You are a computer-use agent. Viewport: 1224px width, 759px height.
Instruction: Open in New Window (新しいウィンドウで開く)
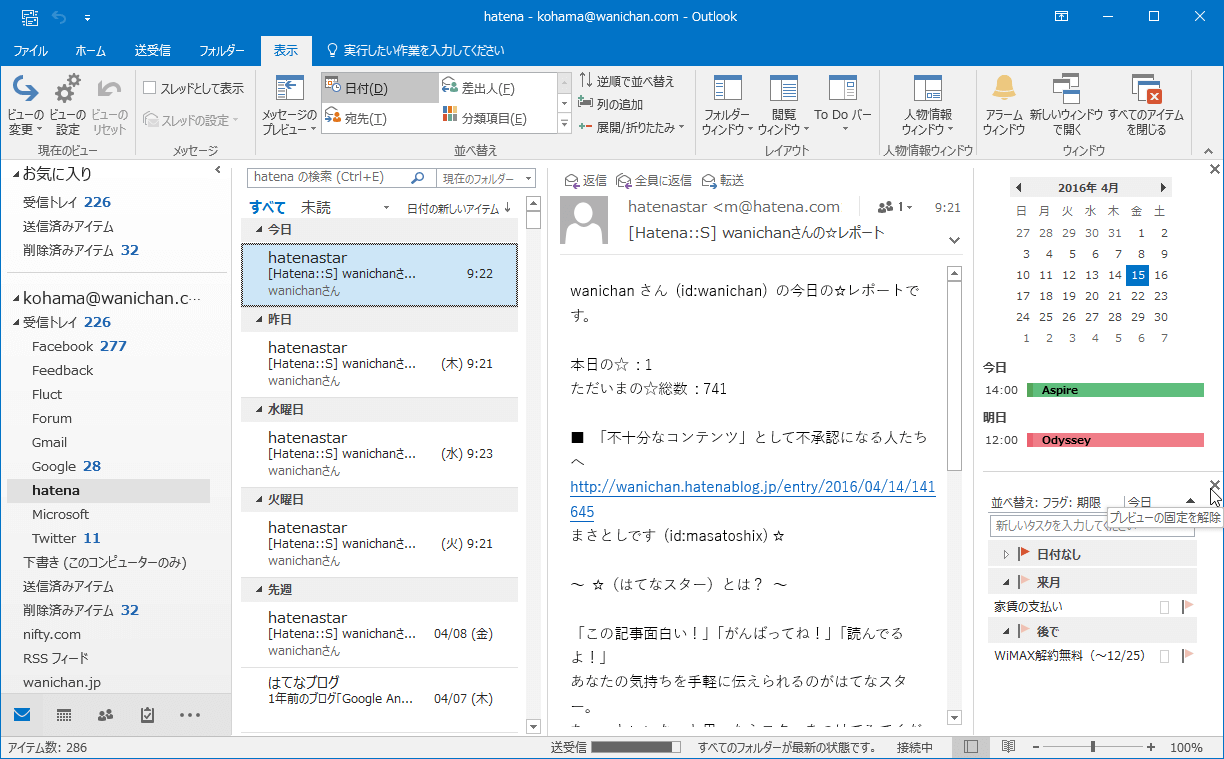1066,106
